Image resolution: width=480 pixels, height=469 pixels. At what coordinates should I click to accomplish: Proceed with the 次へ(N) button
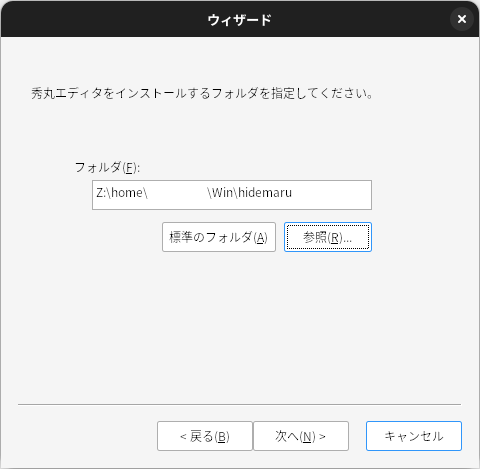click(301, 436)
